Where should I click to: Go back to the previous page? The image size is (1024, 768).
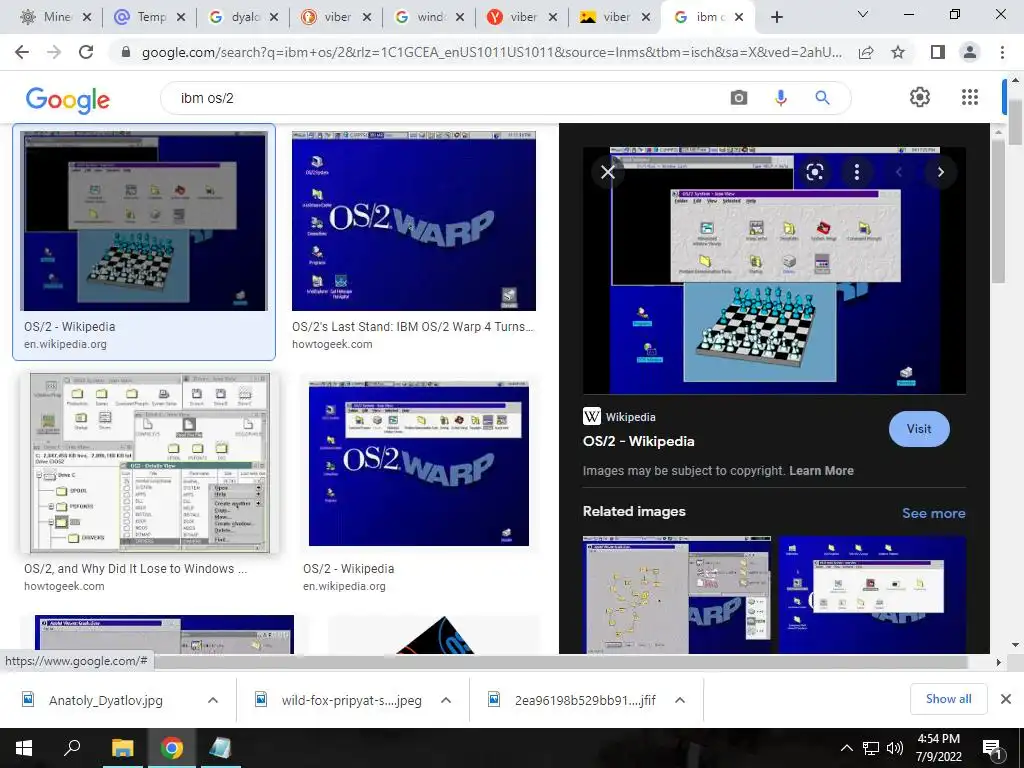click(22, 52)
